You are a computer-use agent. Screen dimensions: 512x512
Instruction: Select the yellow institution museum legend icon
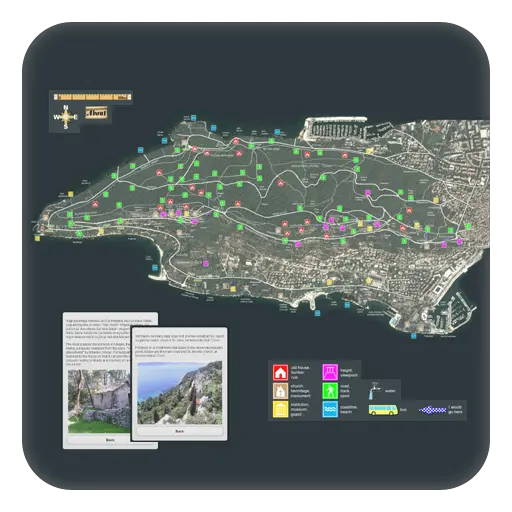pyautogui.click(x=280, y=409)
